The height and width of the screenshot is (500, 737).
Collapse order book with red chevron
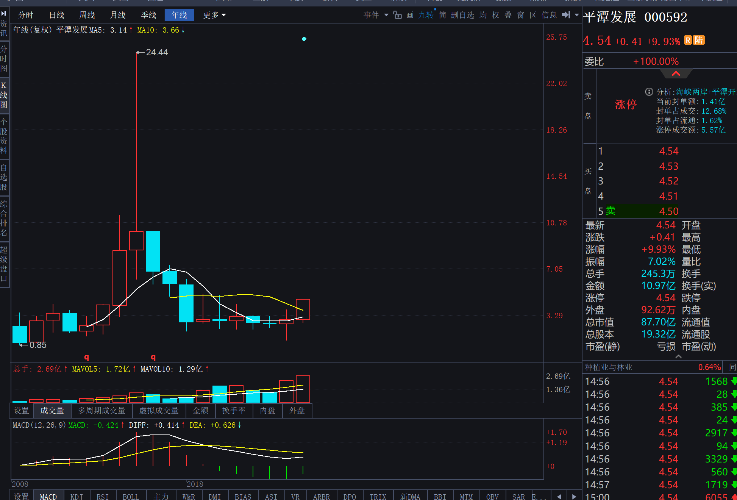click(676, 73)
